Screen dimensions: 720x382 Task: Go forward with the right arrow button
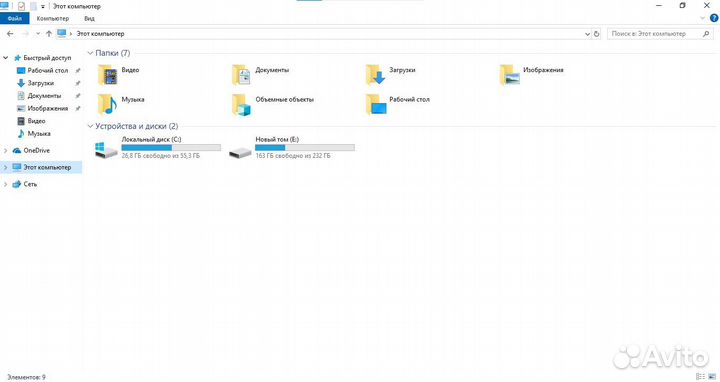[x=25, y=34]
